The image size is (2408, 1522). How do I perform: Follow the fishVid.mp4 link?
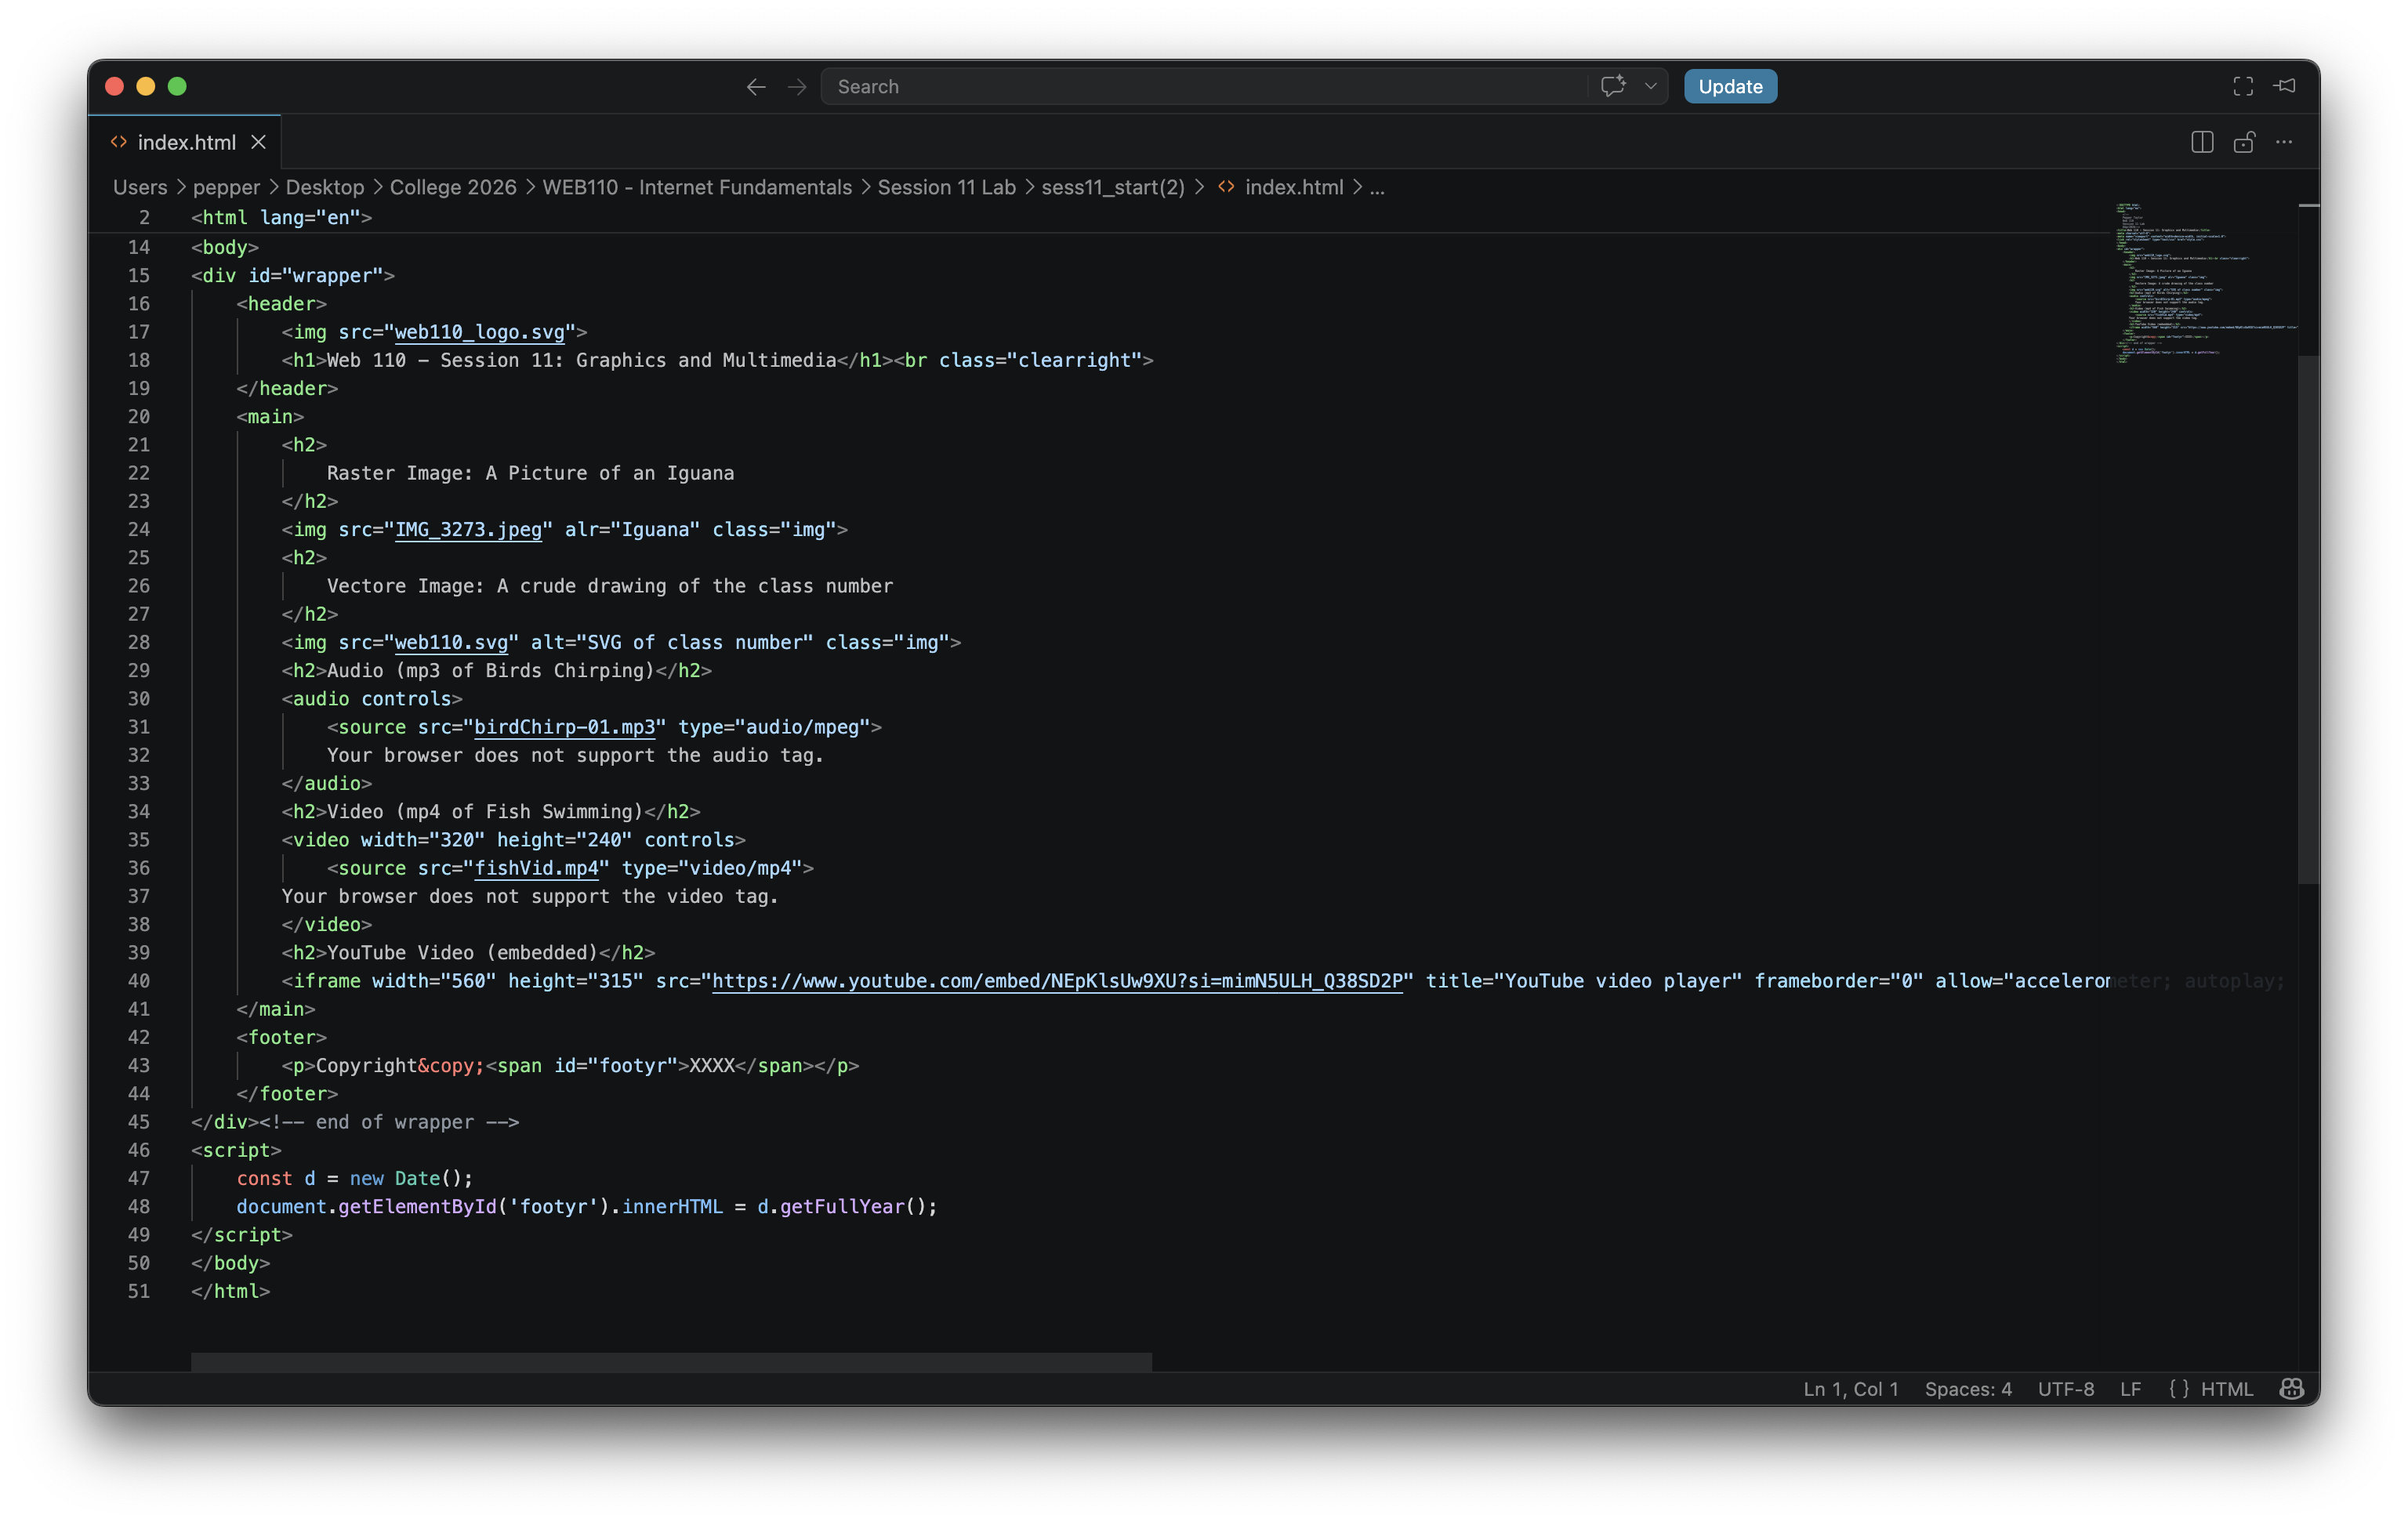coord(536,869)
